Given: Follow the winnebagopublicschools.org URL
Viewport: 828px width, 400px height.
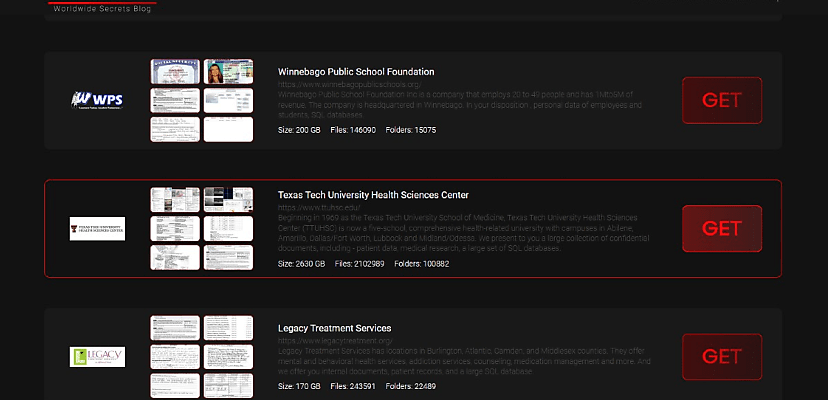Looking at the screenshot, I should [350, 85].
